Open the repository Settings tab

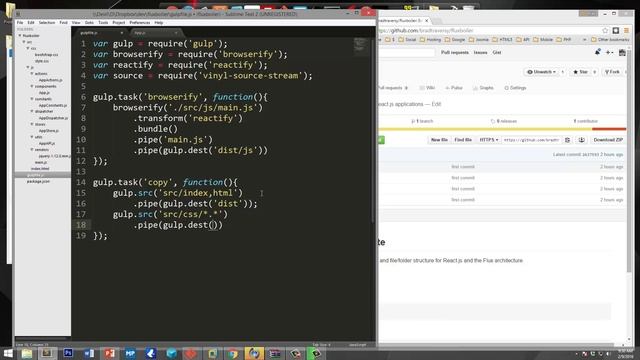coord(515,88)
